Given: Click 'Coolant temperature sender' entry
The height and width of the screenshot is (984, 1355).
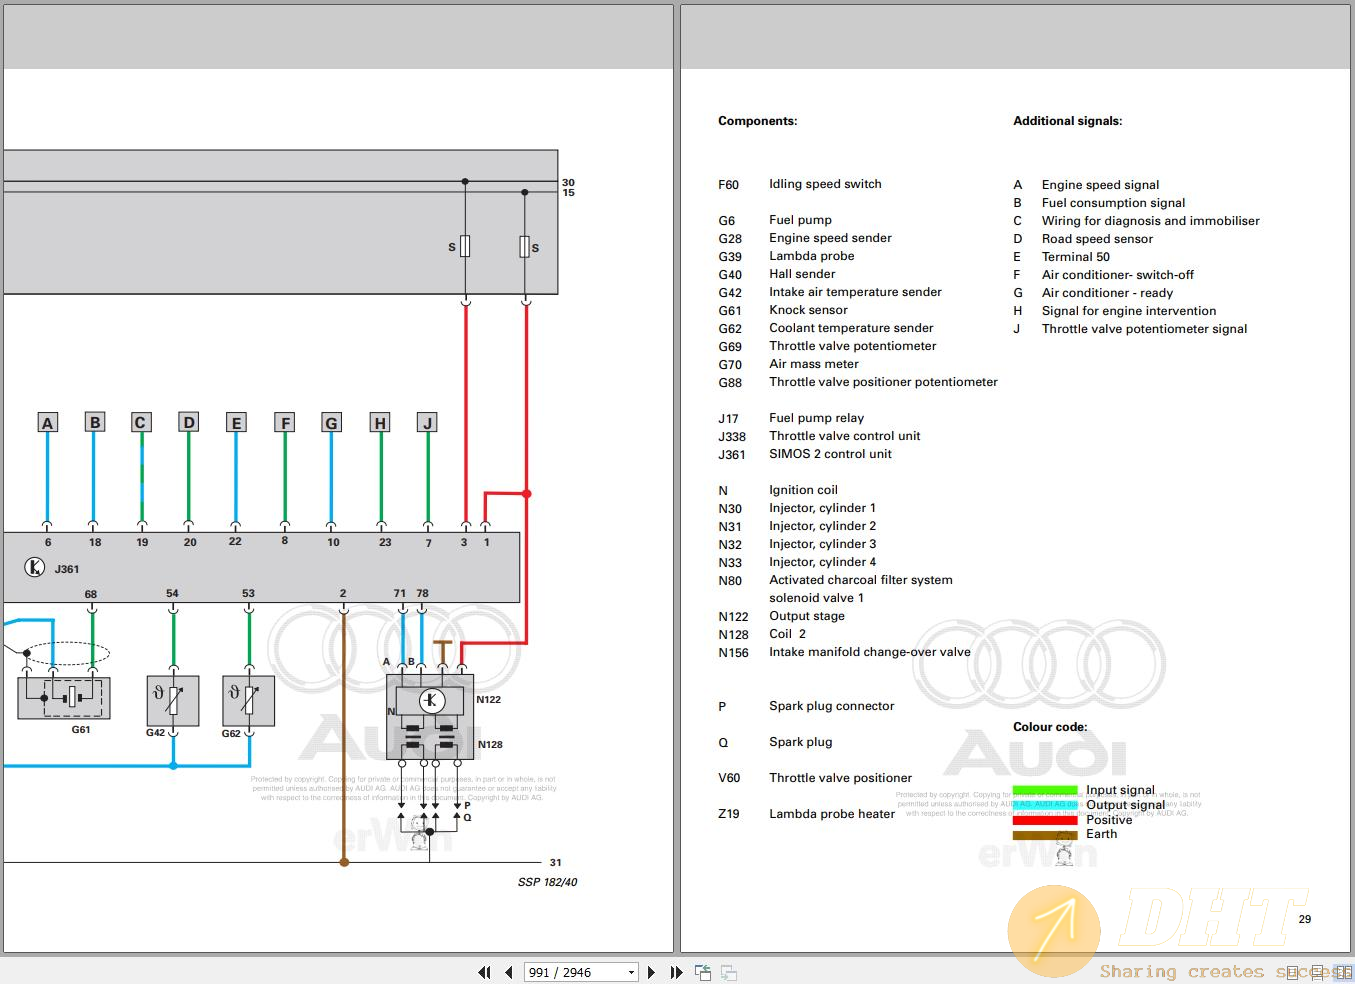Looking at the screenshot, I should coord(851,328).
